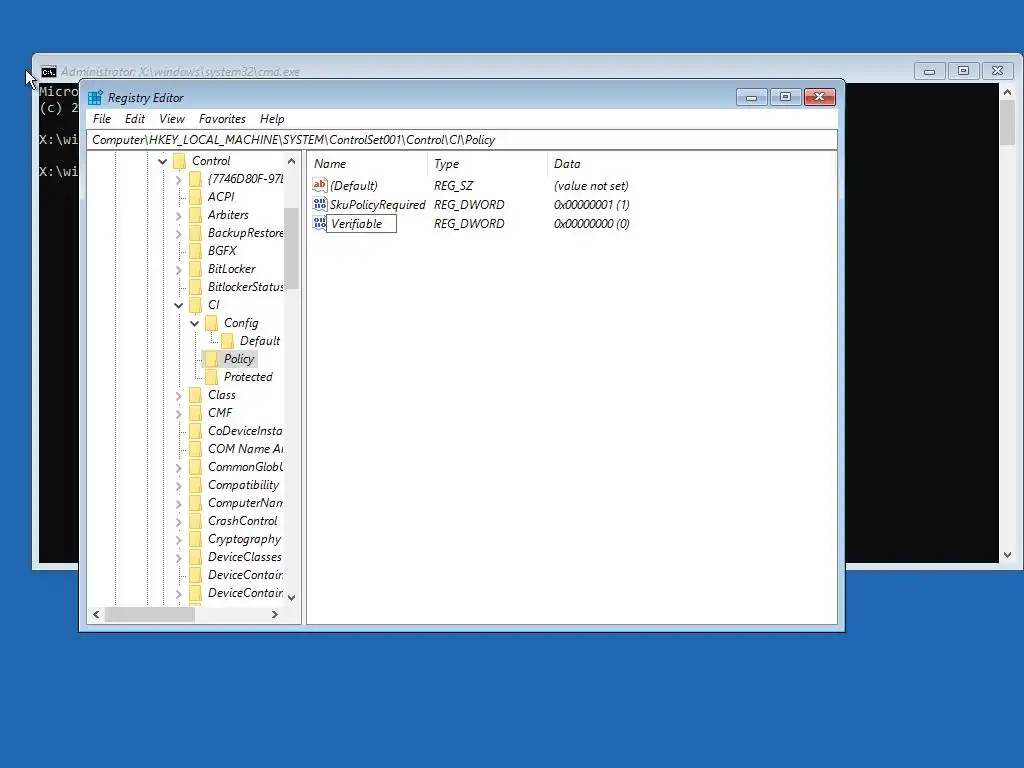The width and height of the screenshot is (1024, 768).
Task: Click the BackupRestore folder icon
Action: pyautogui.click(x=195, y=232)
